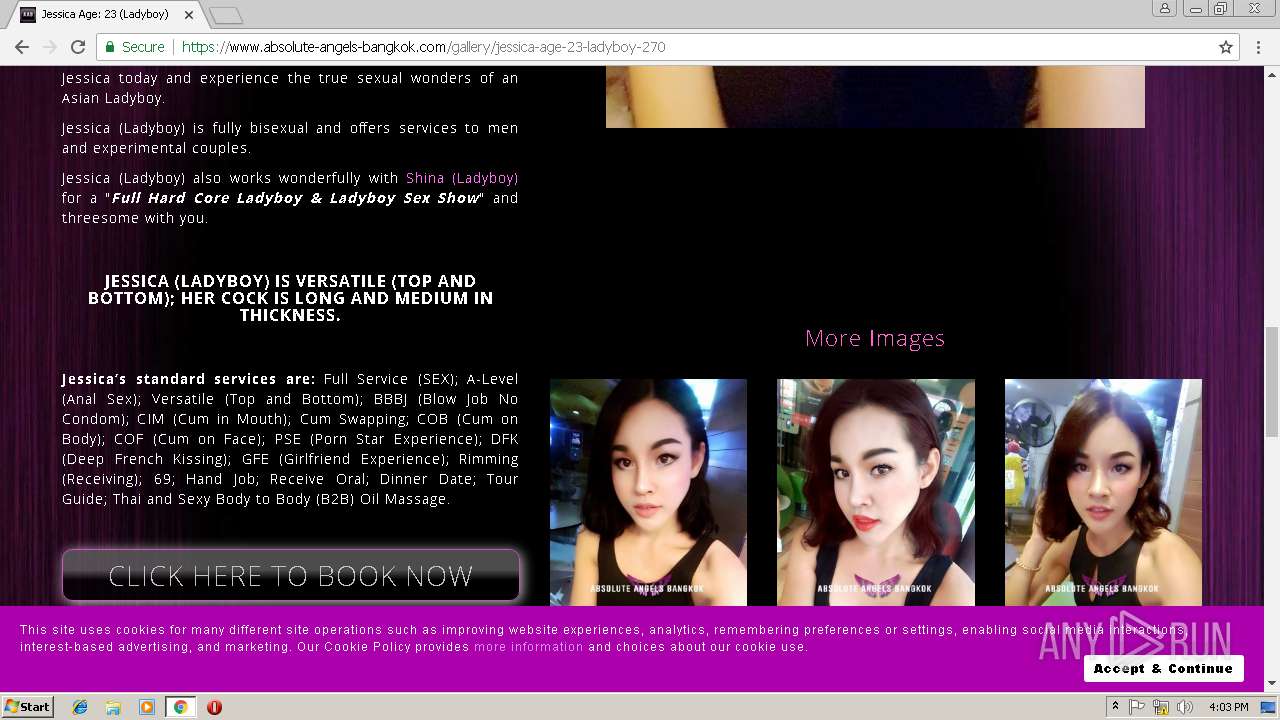Bookmark page with star icon

[x=1225, y=47]
